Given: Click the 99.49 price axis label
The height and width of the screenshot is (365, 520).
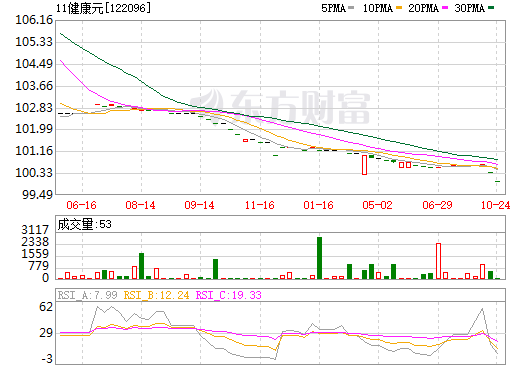Looking at the screenshot, I should (x=37, y=194).
